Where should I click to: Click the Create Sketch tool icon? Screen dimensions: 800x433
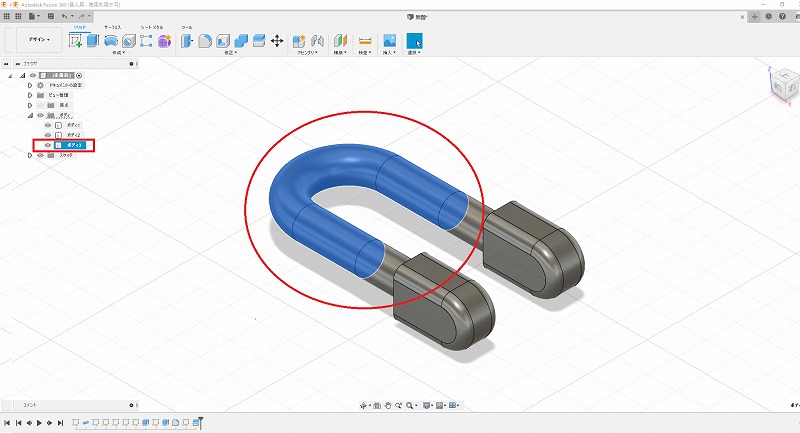click(x=75, y=41)
